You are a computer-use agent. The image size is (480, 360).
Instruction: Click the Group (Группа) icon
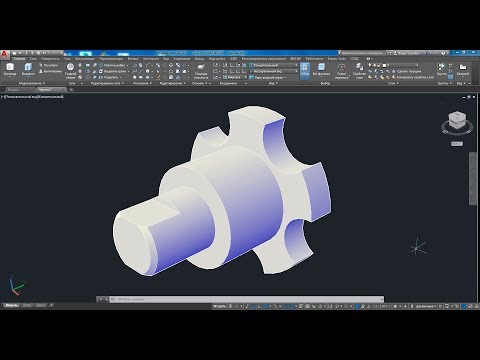pos(441,69)
